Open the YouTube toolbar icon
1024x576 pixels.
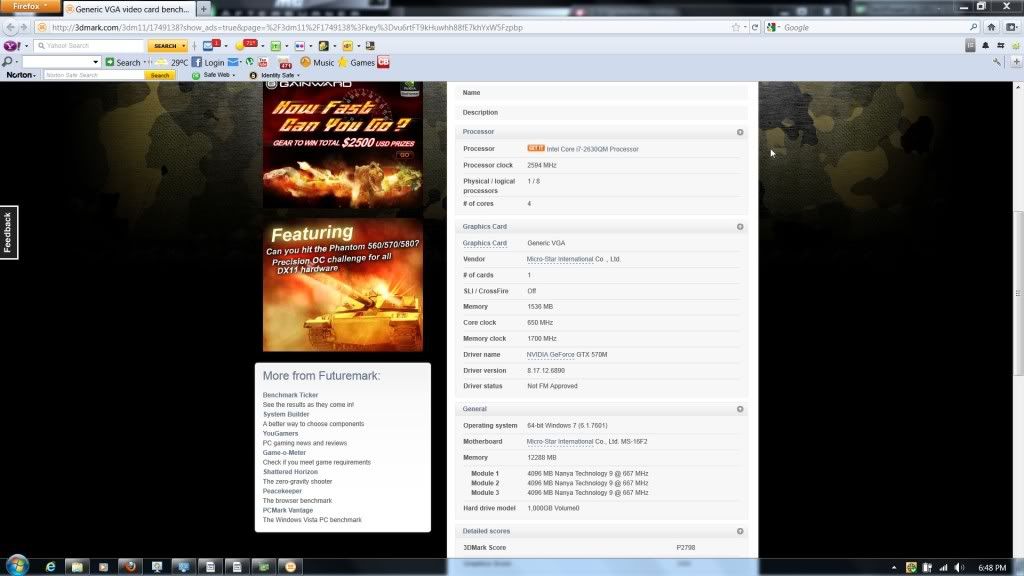tap(263, 62)
